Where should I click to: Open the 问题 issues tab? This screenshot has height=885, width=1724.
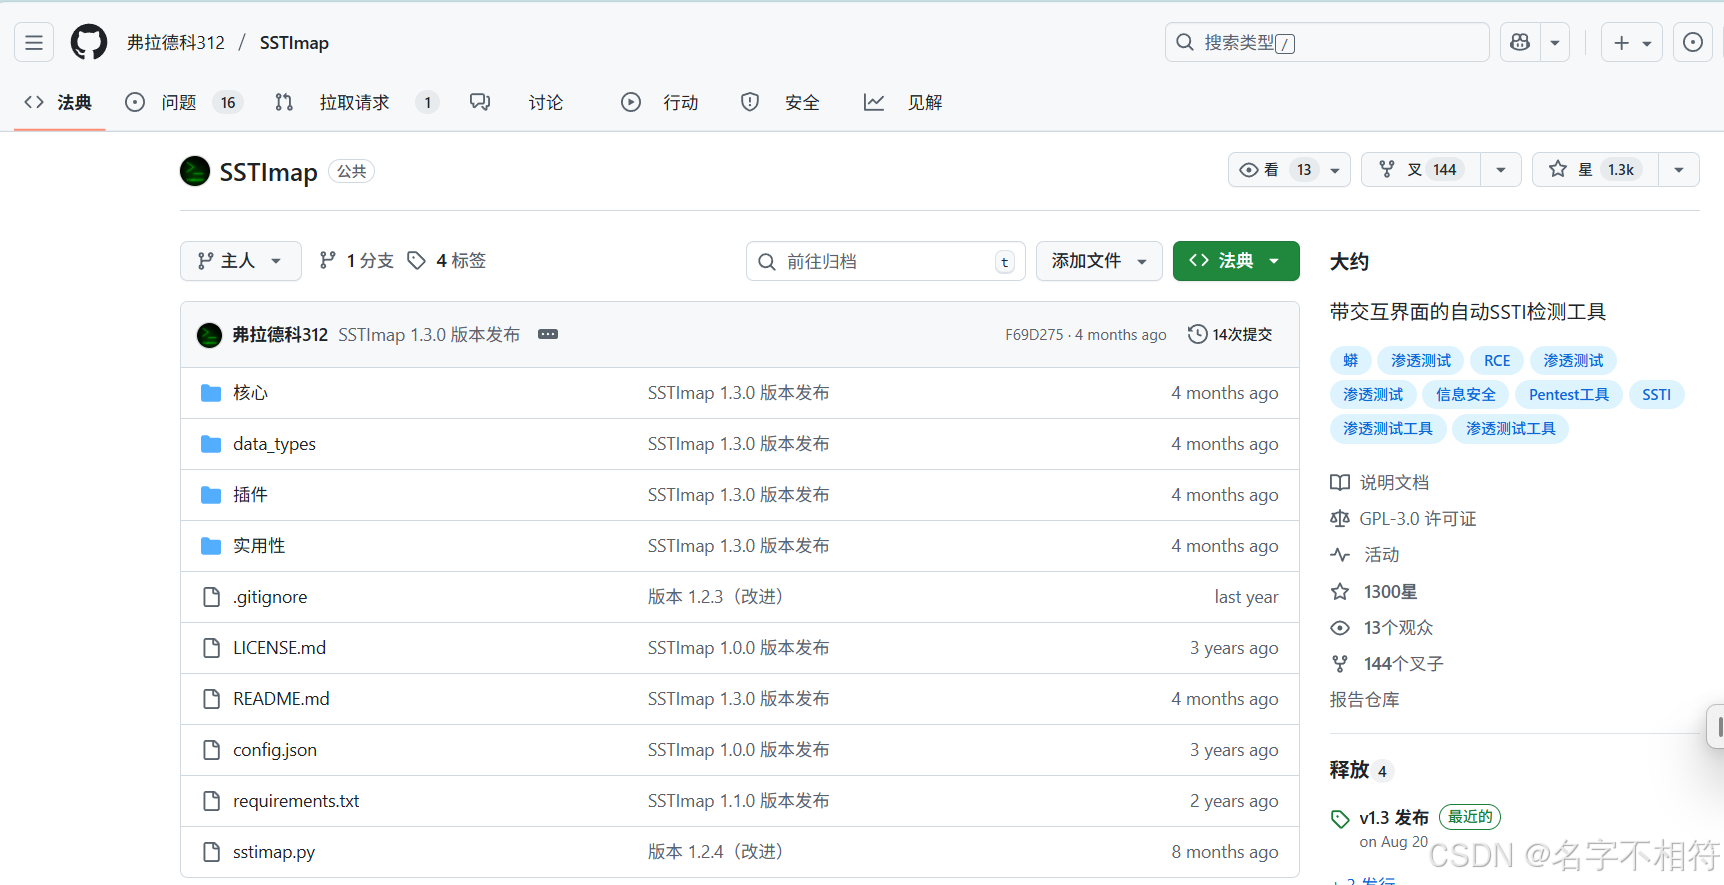[184, 102]
